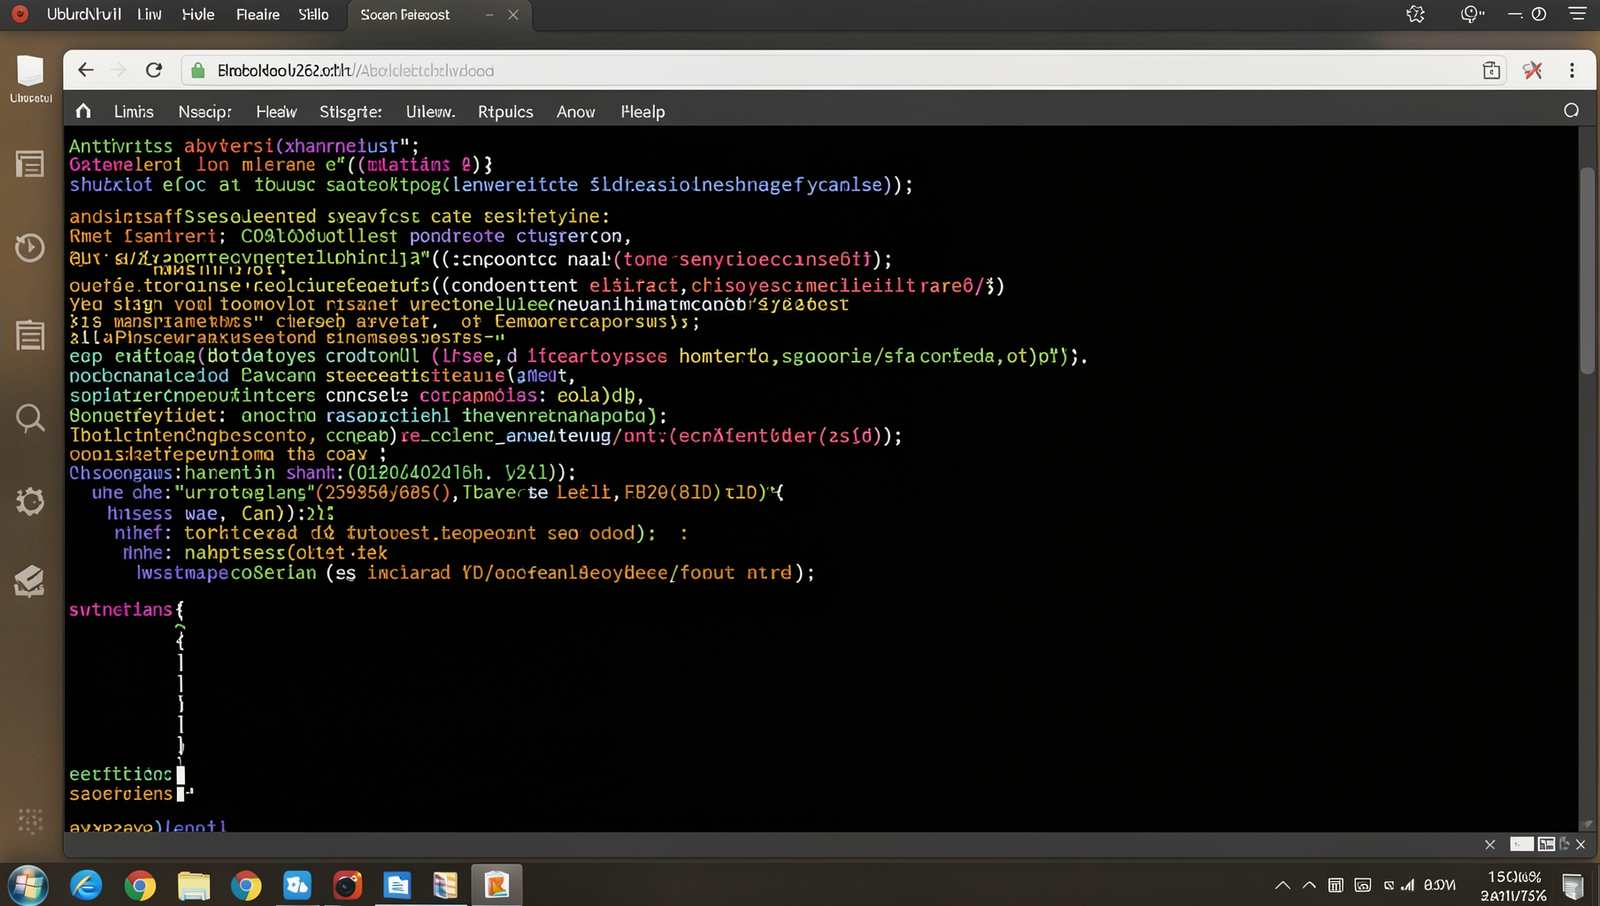Viewport: 1600px width, 906px height.
Task: Open the blue chat app in the taskbar
Action: click(297, 885)
